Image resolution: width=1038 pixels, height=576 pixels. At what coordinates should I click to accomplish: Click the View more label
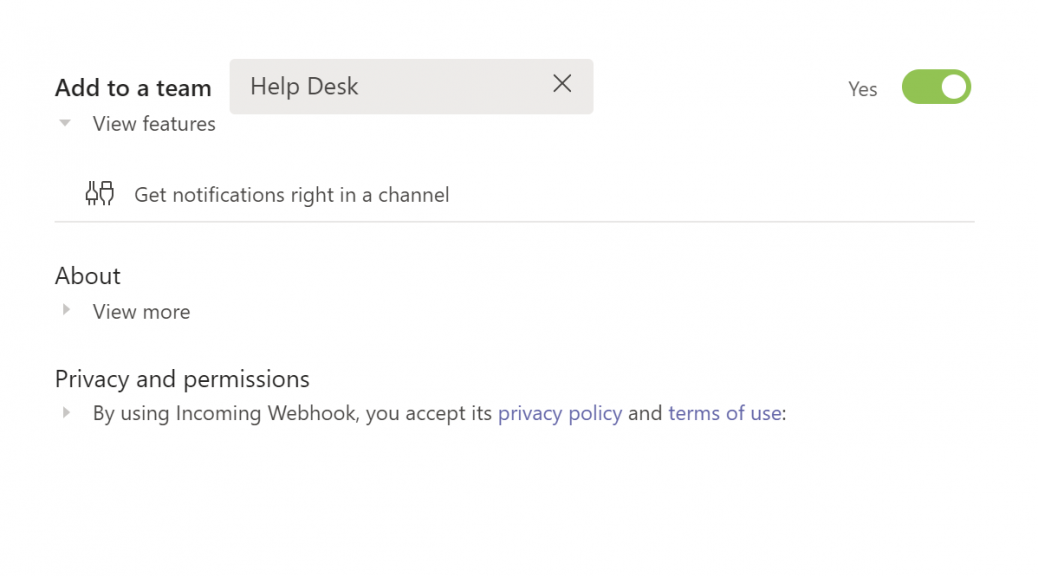pos(141,312)
